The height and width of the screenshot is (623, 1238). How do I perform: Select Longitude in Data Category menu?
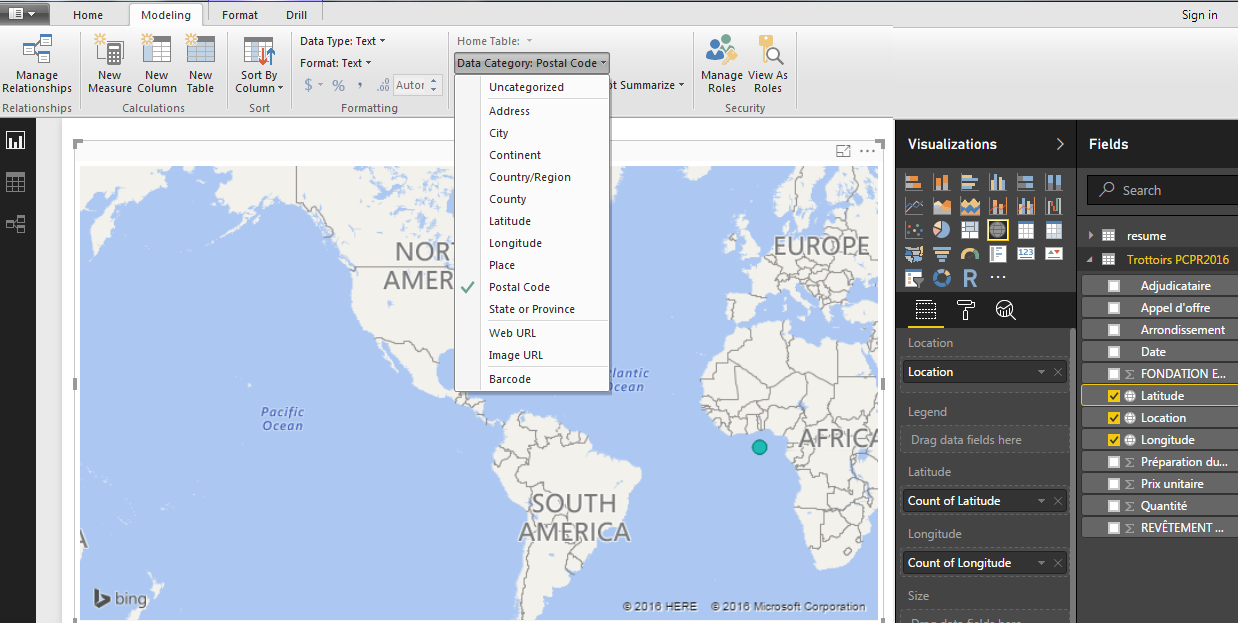pyautogui.click(x=532, y=243)
